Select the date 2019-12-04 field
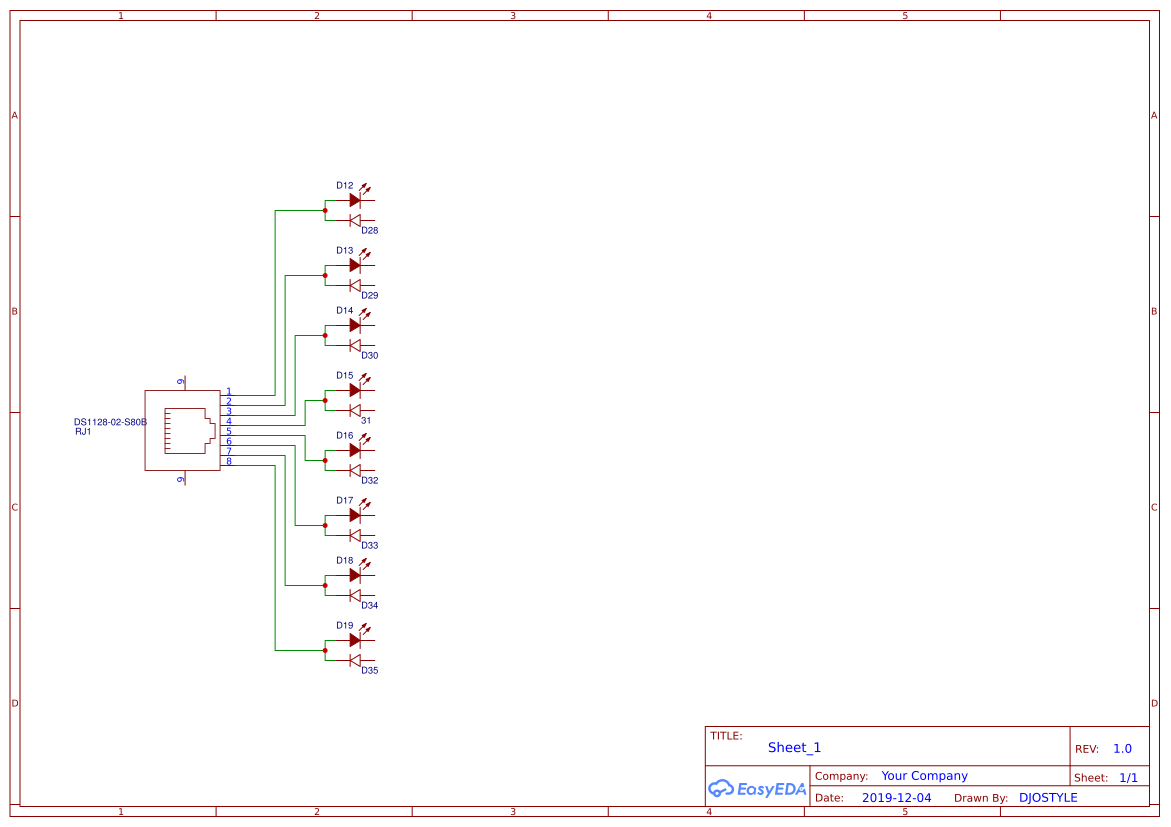The image size is (1171, 827). (x=896, y=798)
